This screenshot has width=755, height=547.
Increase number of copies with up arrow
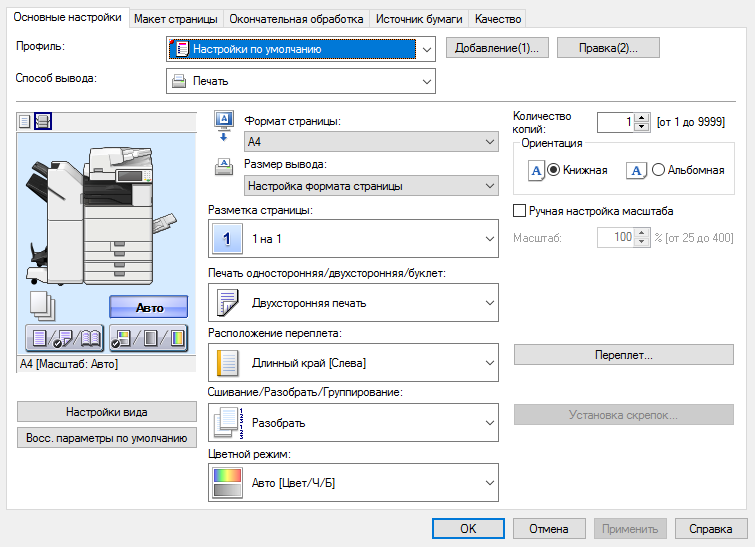click(x=642, y=117)
